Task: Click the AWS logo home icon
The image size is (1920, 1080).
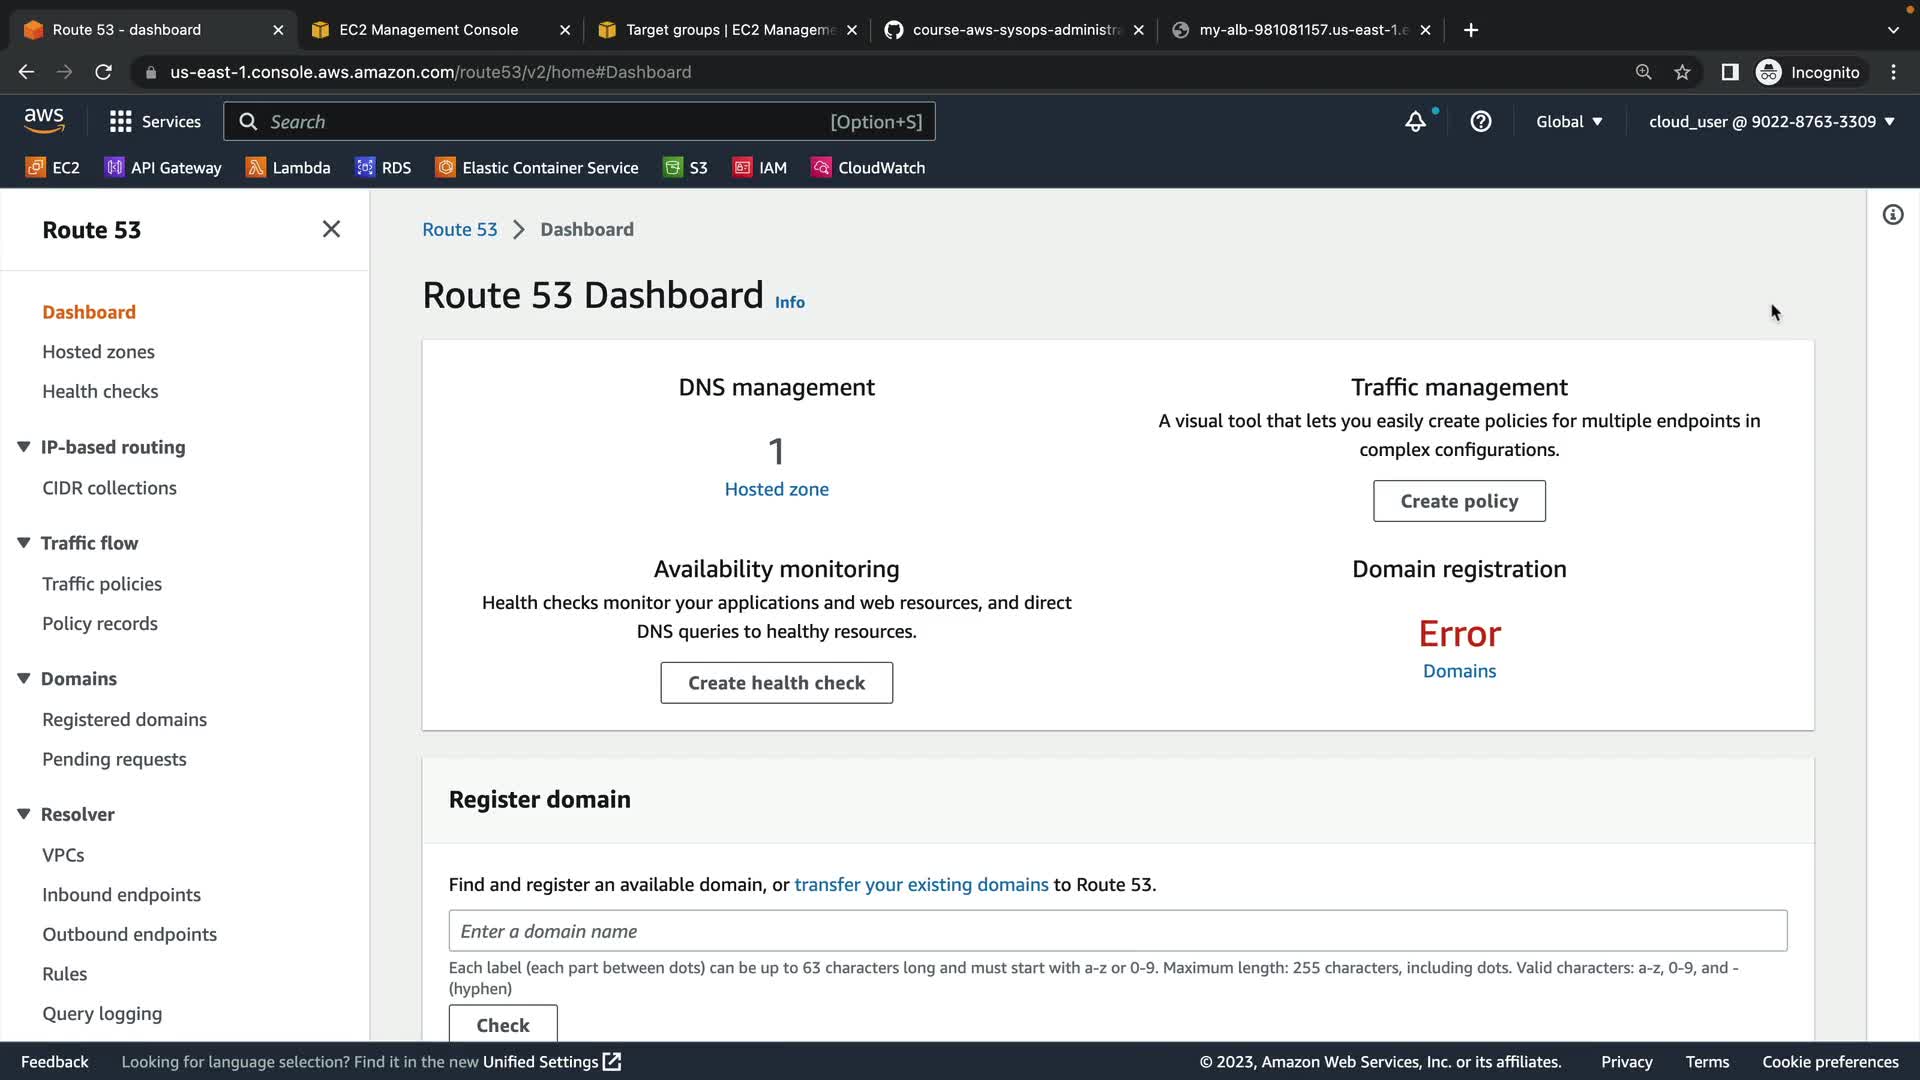Action: [x=44, y=121]
